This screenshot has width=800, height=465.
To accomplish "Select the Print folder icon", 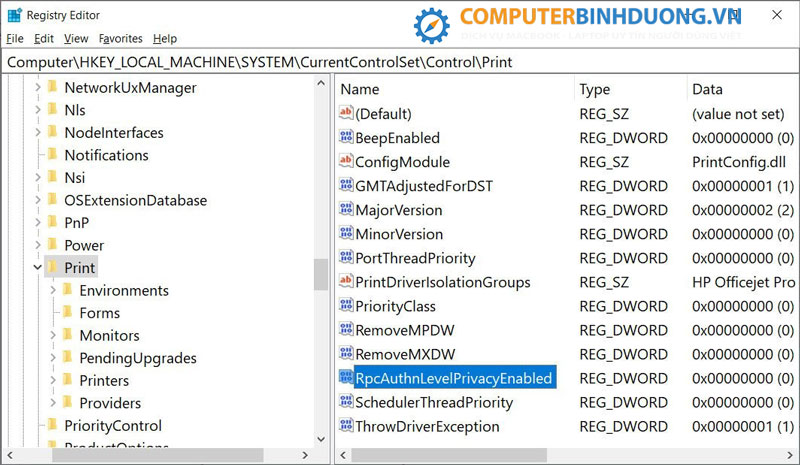I will [53, 266].
